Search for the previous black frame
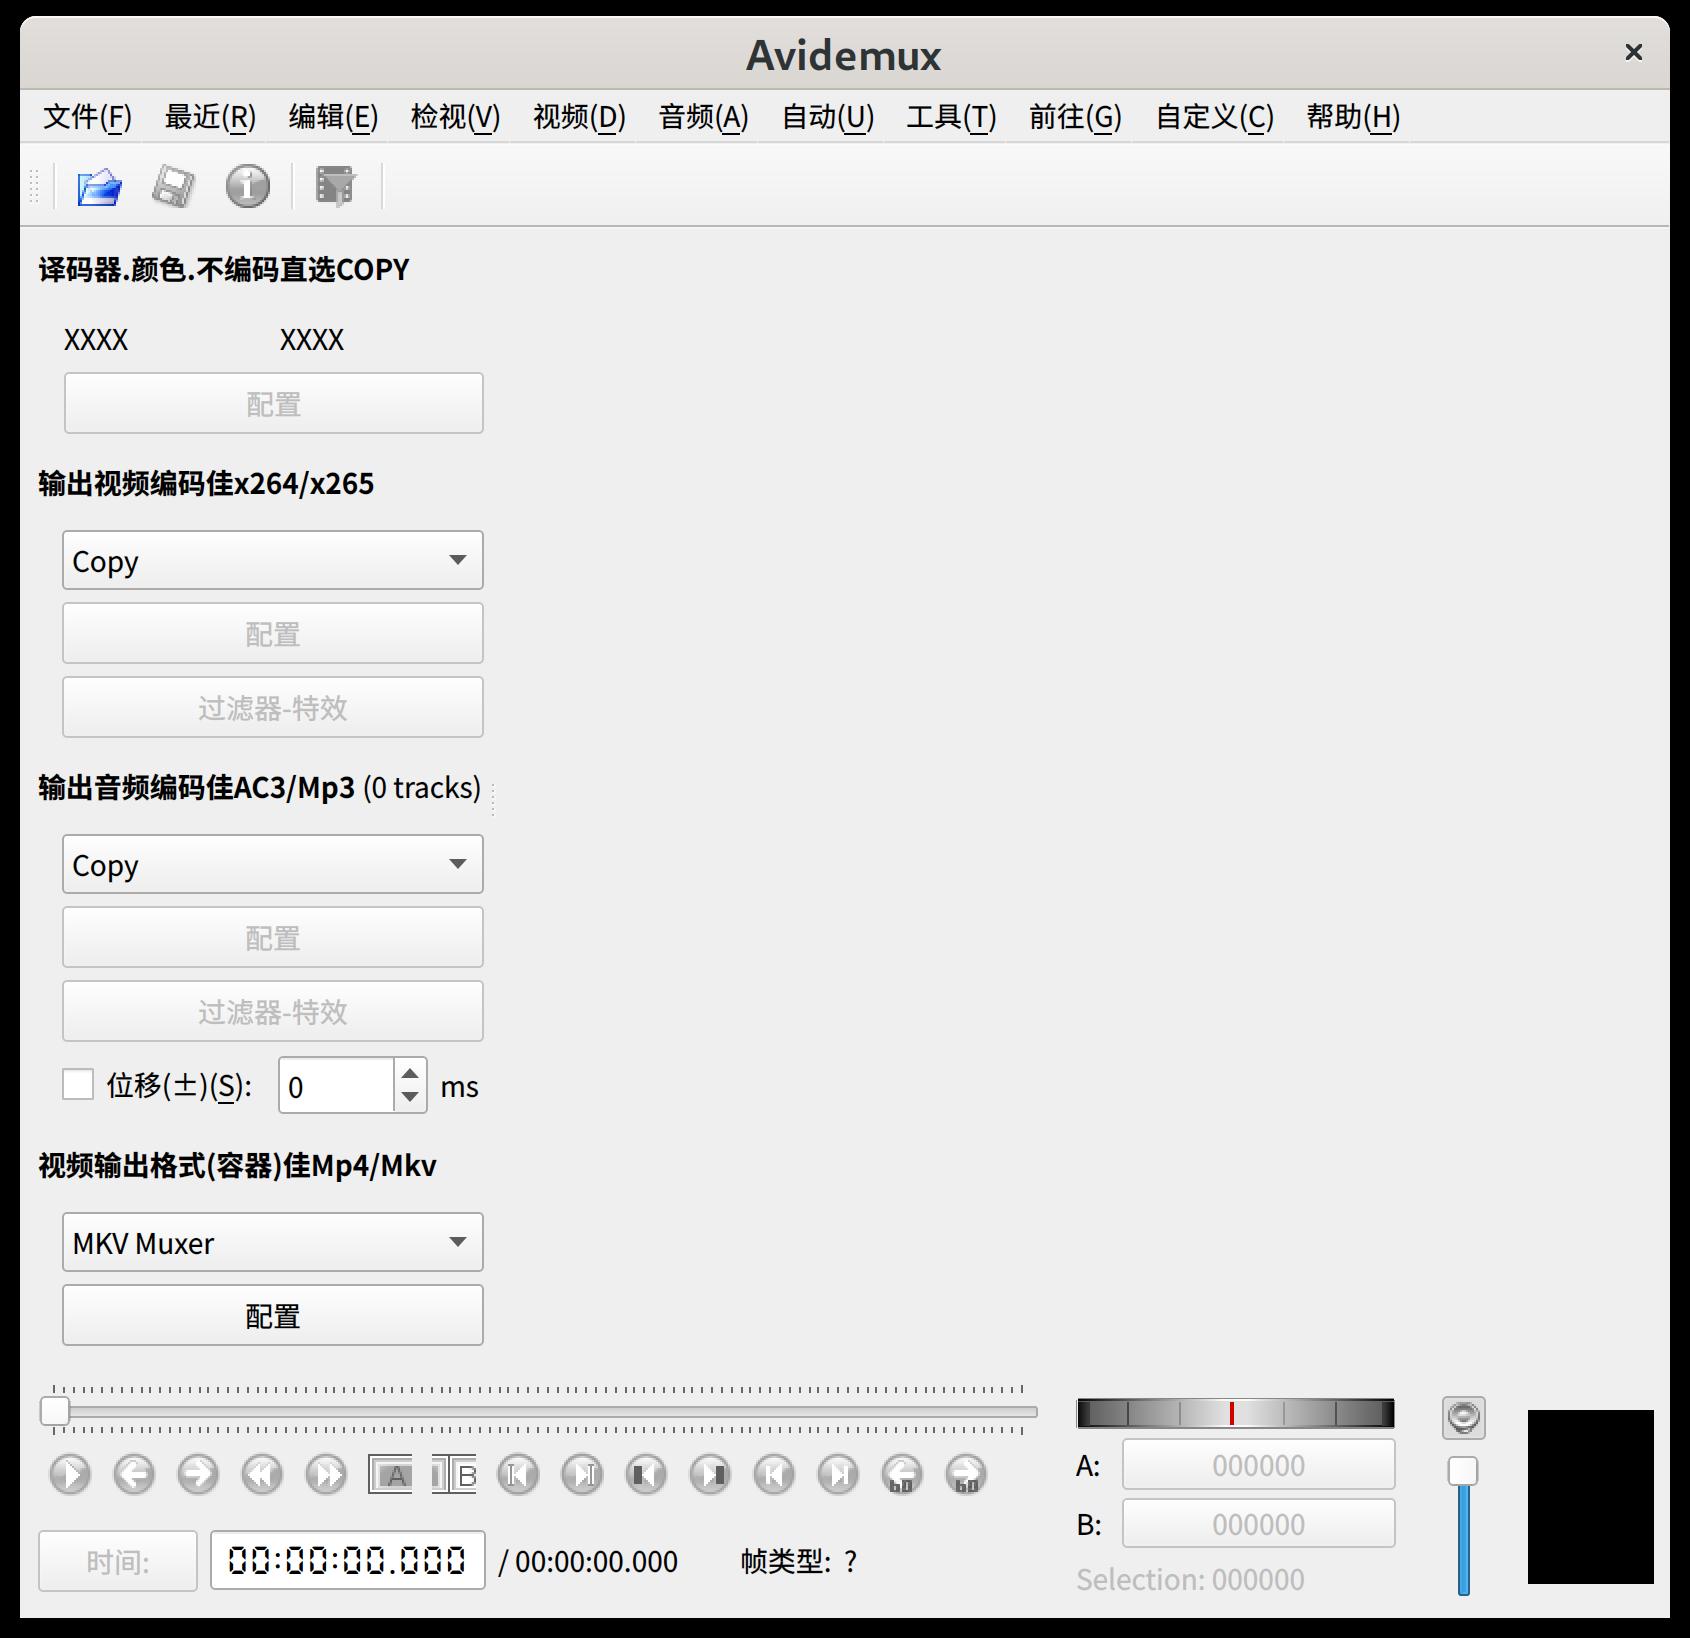 tap(646, 1474)
